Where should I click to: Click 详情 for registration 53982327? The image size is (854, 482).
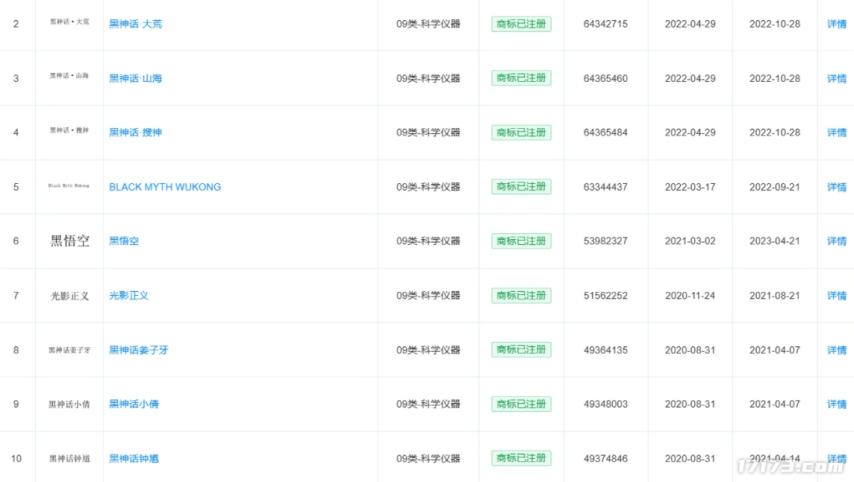(x=837, y=241)
